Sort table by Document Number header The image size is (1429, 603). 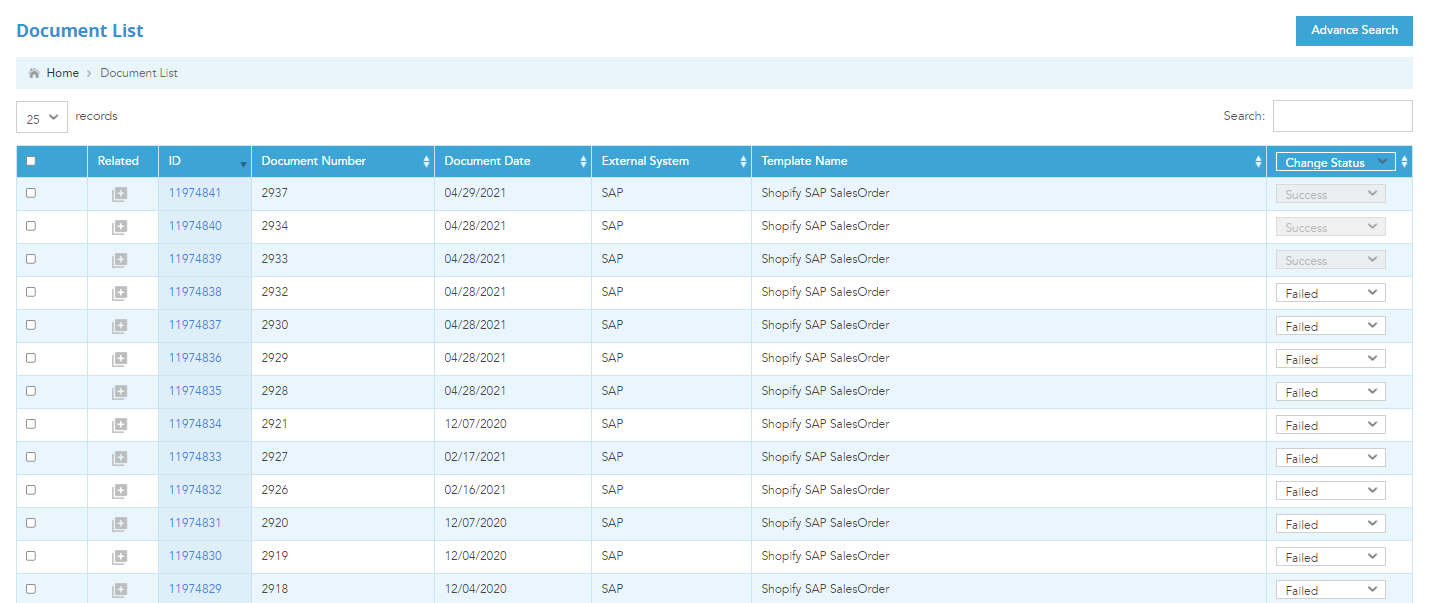[x=314, y=161]
